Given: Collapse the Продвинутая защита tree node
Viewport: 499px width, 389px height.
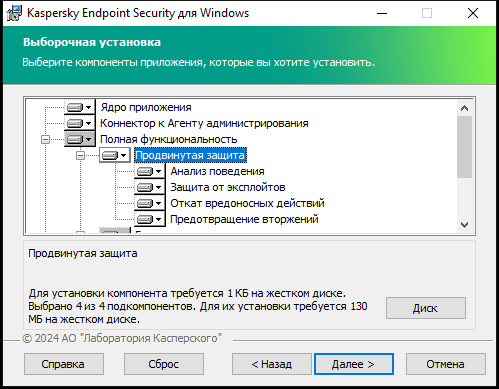Looking at the screenshot, I should (x=80, y=155).
